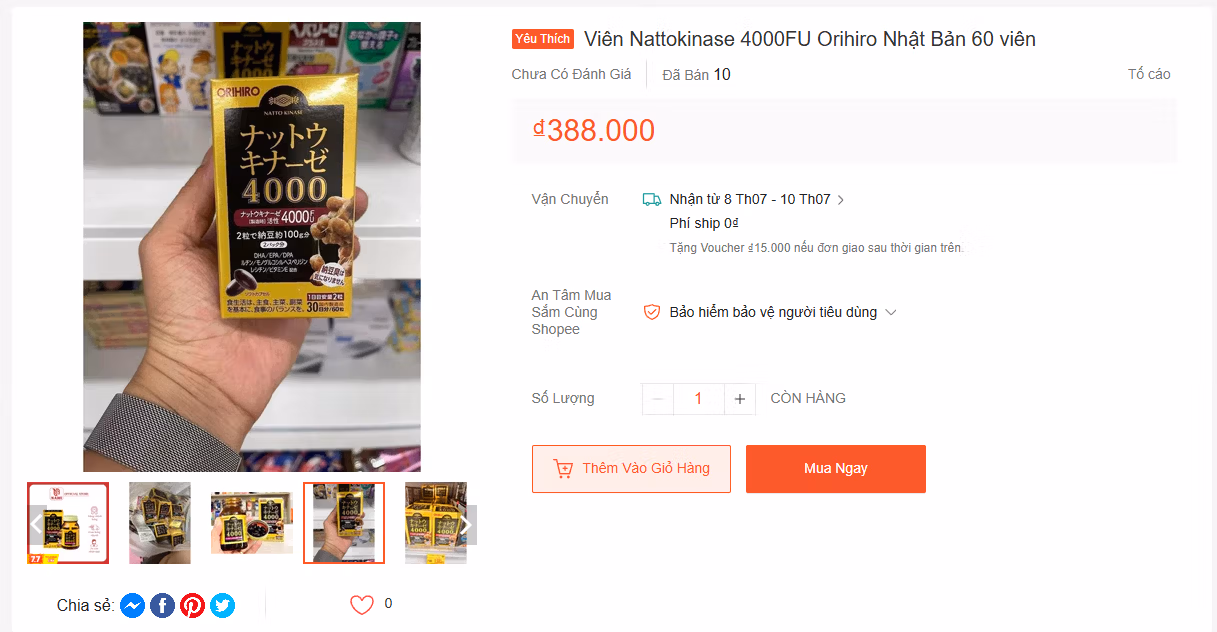Click Thêm Vào Giỏ Hàng button

point(631,469)
